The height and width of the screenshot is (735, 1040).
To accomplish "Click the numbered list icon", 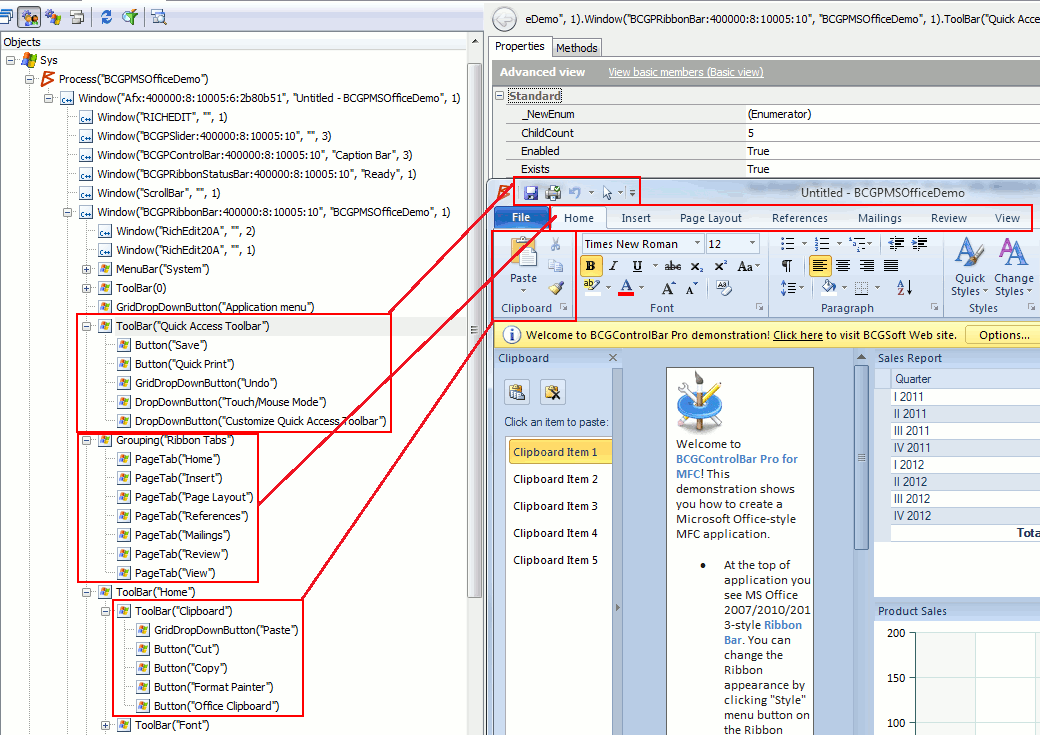I will click(x=822, y=244).
